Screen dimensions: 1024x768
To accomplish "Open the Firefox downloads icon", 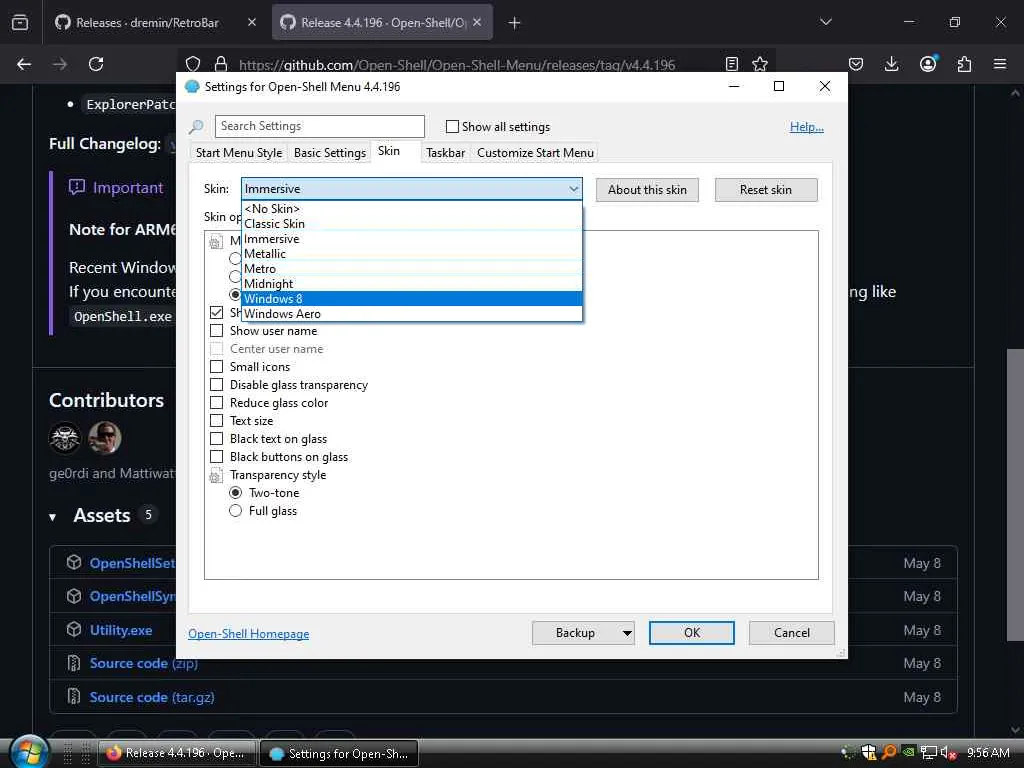I will (891, 64).
